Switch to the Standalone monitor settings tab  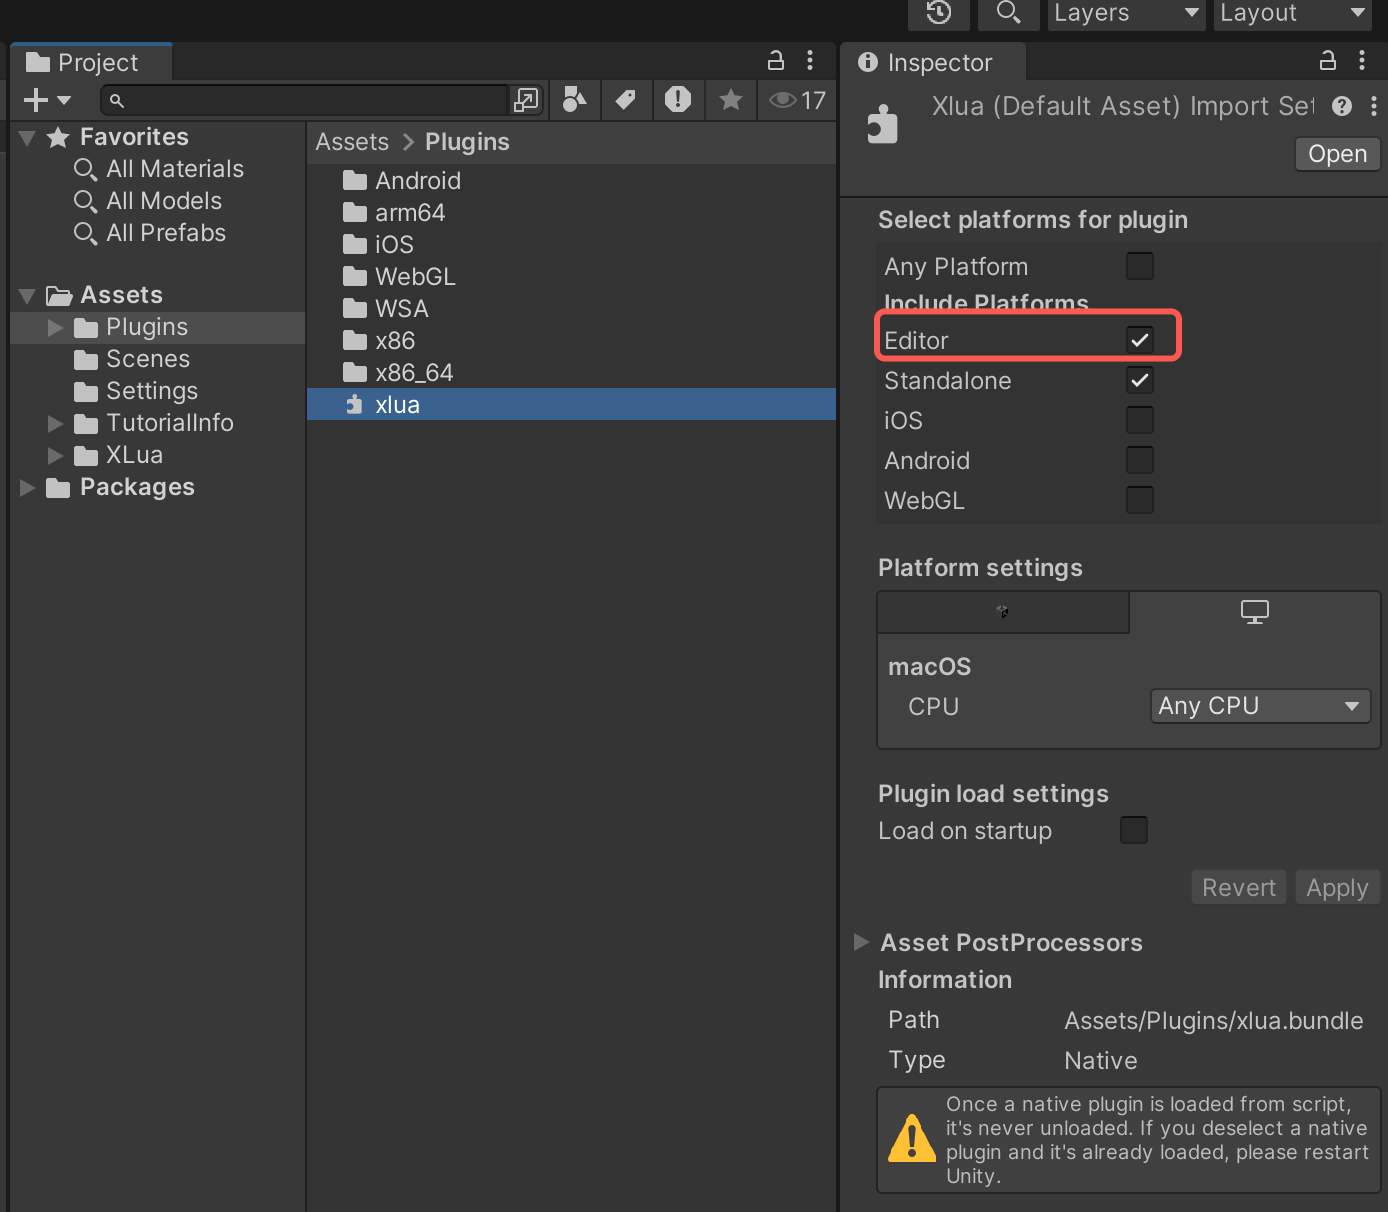click(1255, 612)
